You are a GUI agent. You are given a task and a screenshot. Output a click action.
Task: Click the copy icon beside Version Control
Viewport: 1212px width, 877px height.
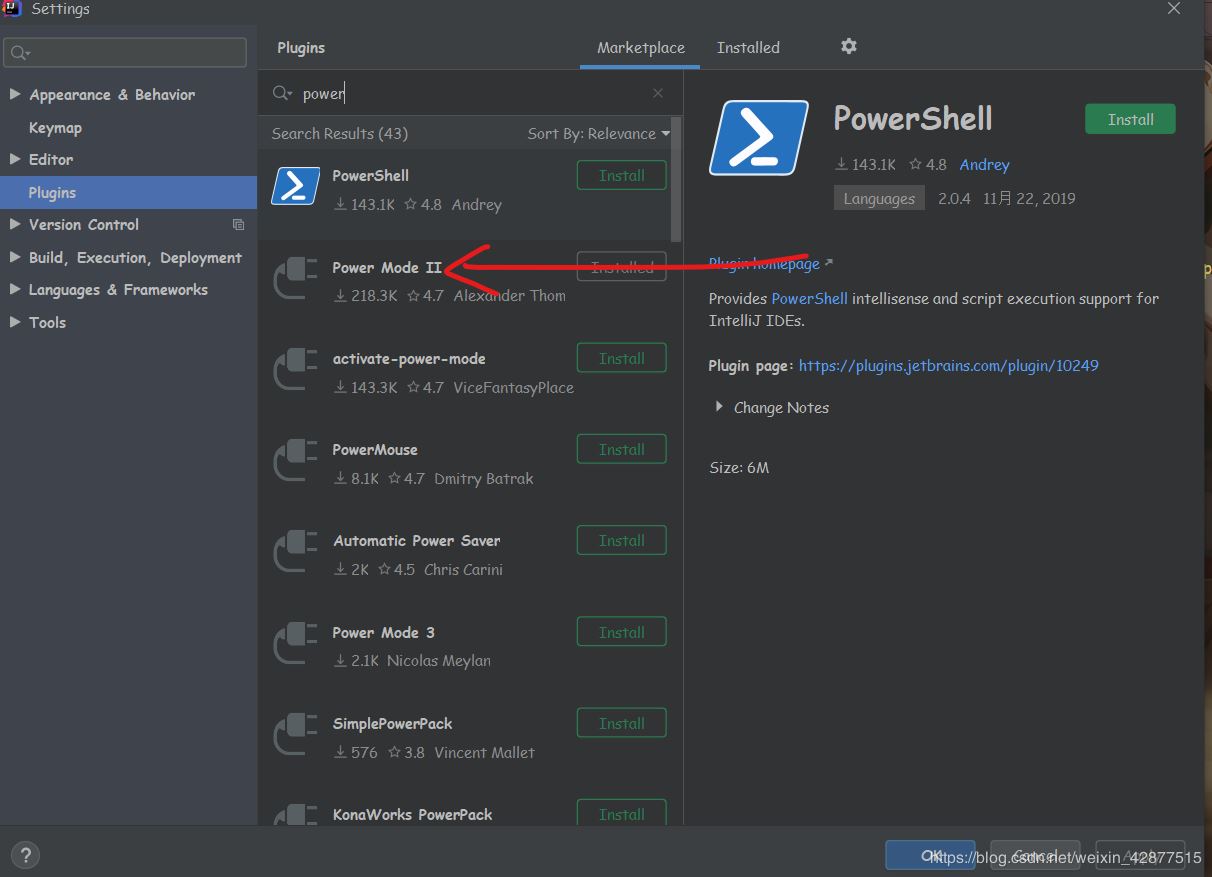[x=238, y=225]
